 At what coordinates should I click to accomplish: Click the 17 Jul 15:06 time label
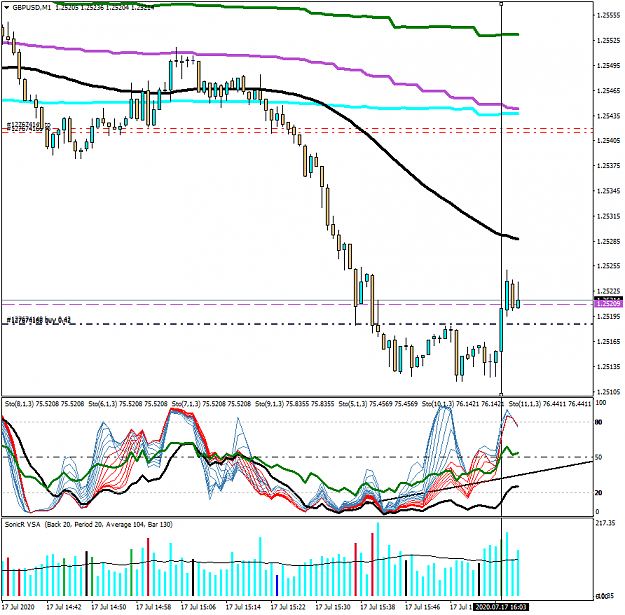198,607
